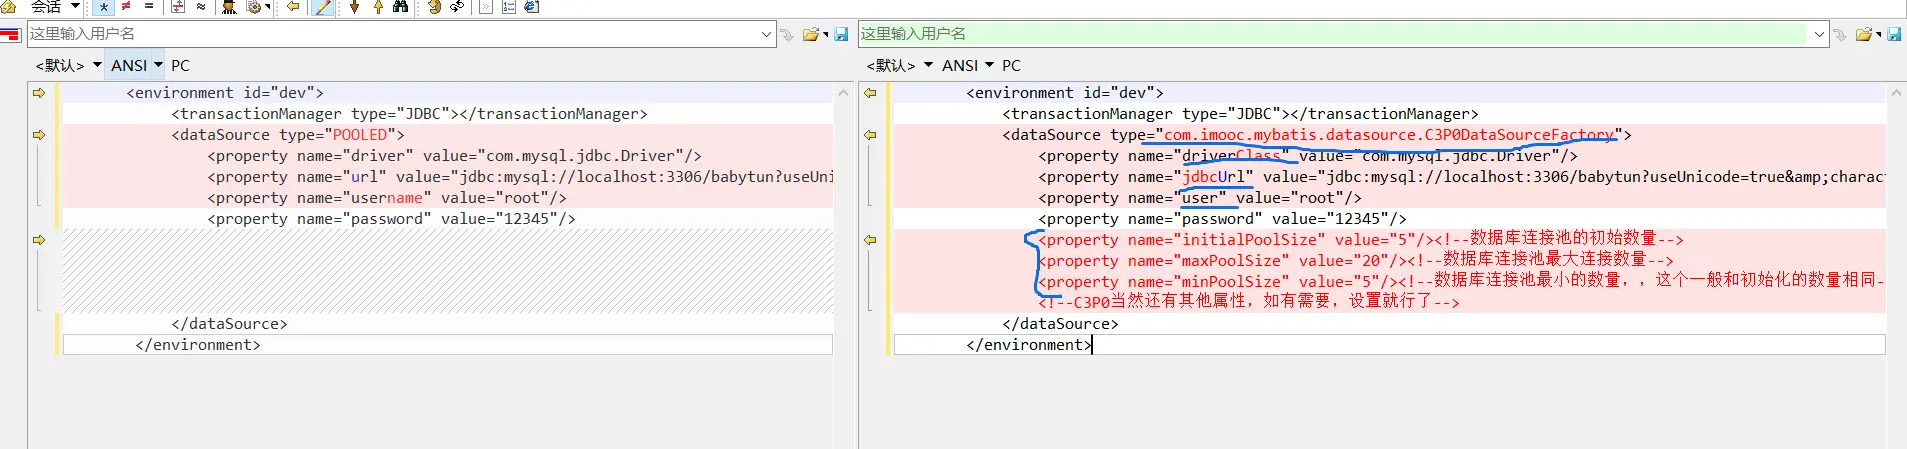
Task: Jump to next difference with down arrow
Action: tap(354, 7)
